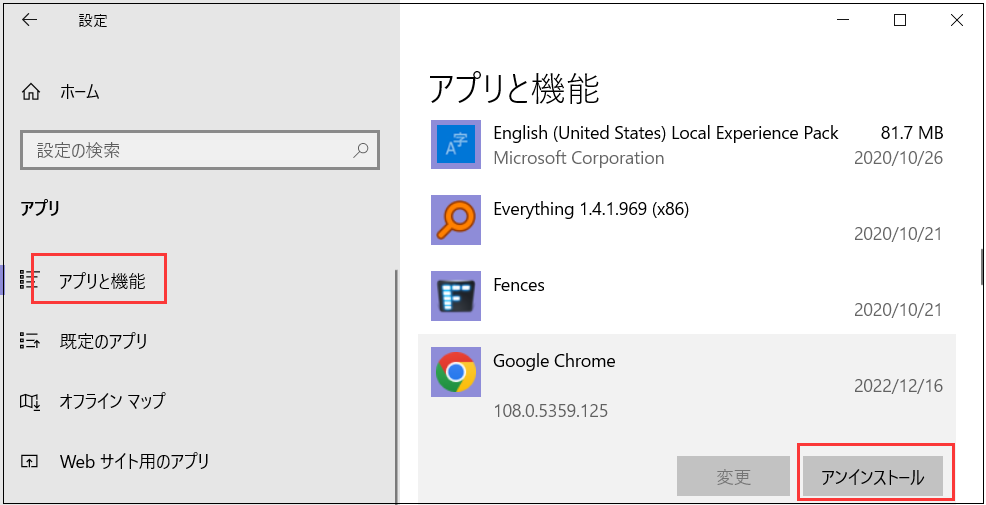Click the icon beside 既定のアプリ
Screen dimensions: 986x505
point(30,341)
